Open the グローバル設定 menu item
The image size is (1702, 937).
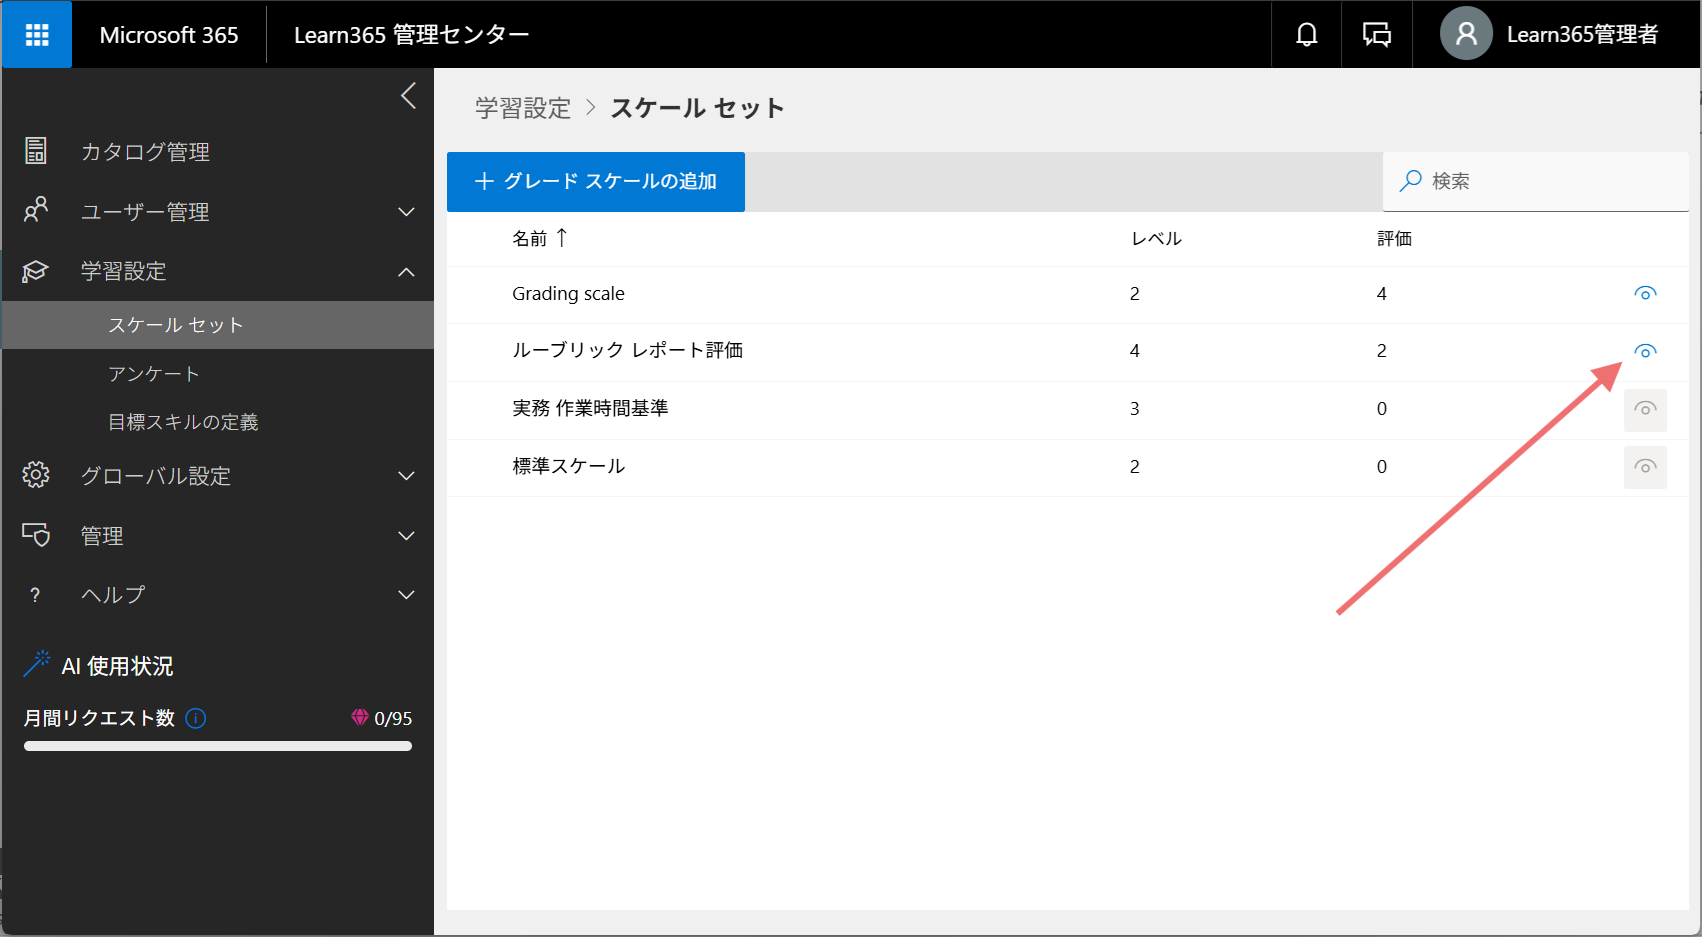tap(156, 476)
